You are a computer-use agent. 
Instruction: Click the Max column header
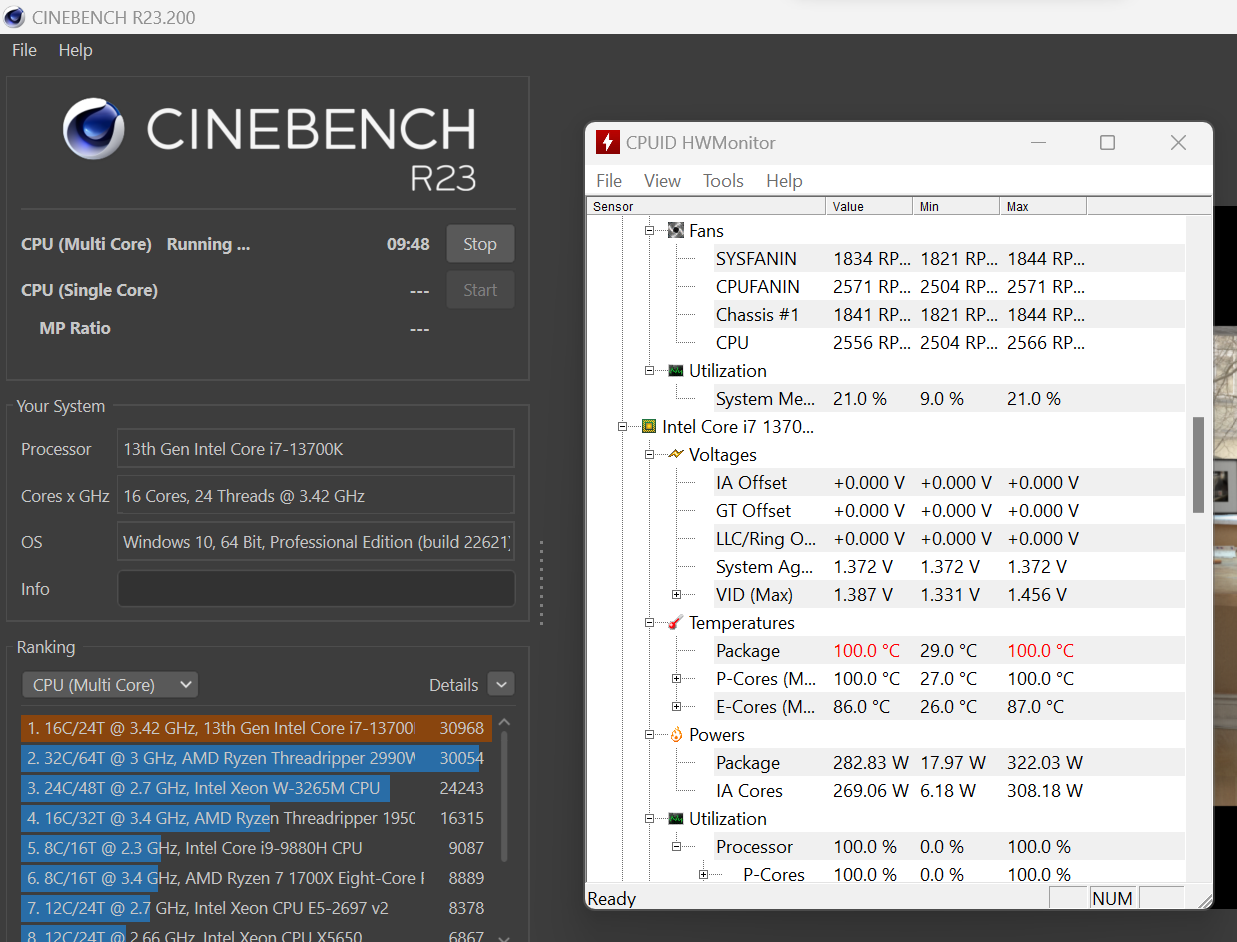click(1043, 206)
